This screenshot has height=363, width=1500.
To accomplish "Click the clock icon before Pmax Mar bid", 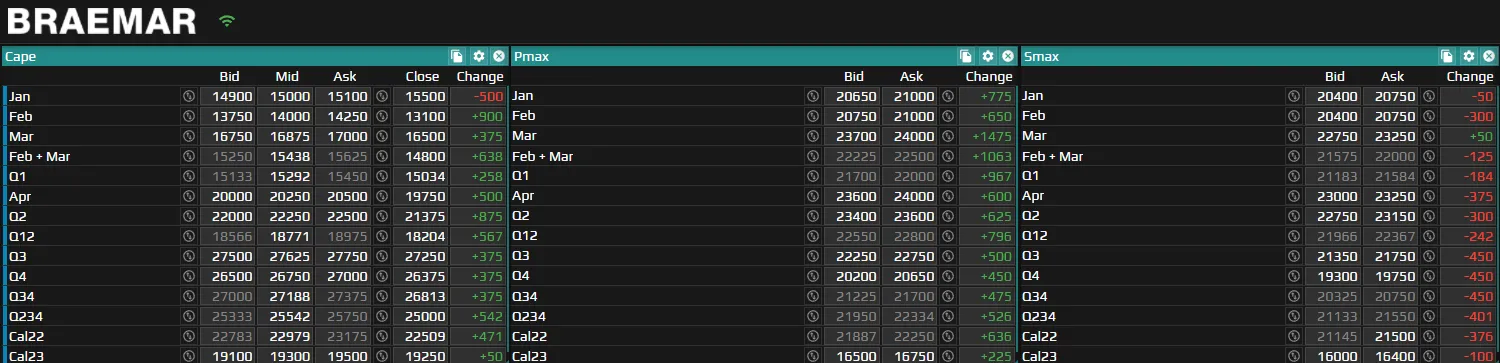I will tap(813, 136).
